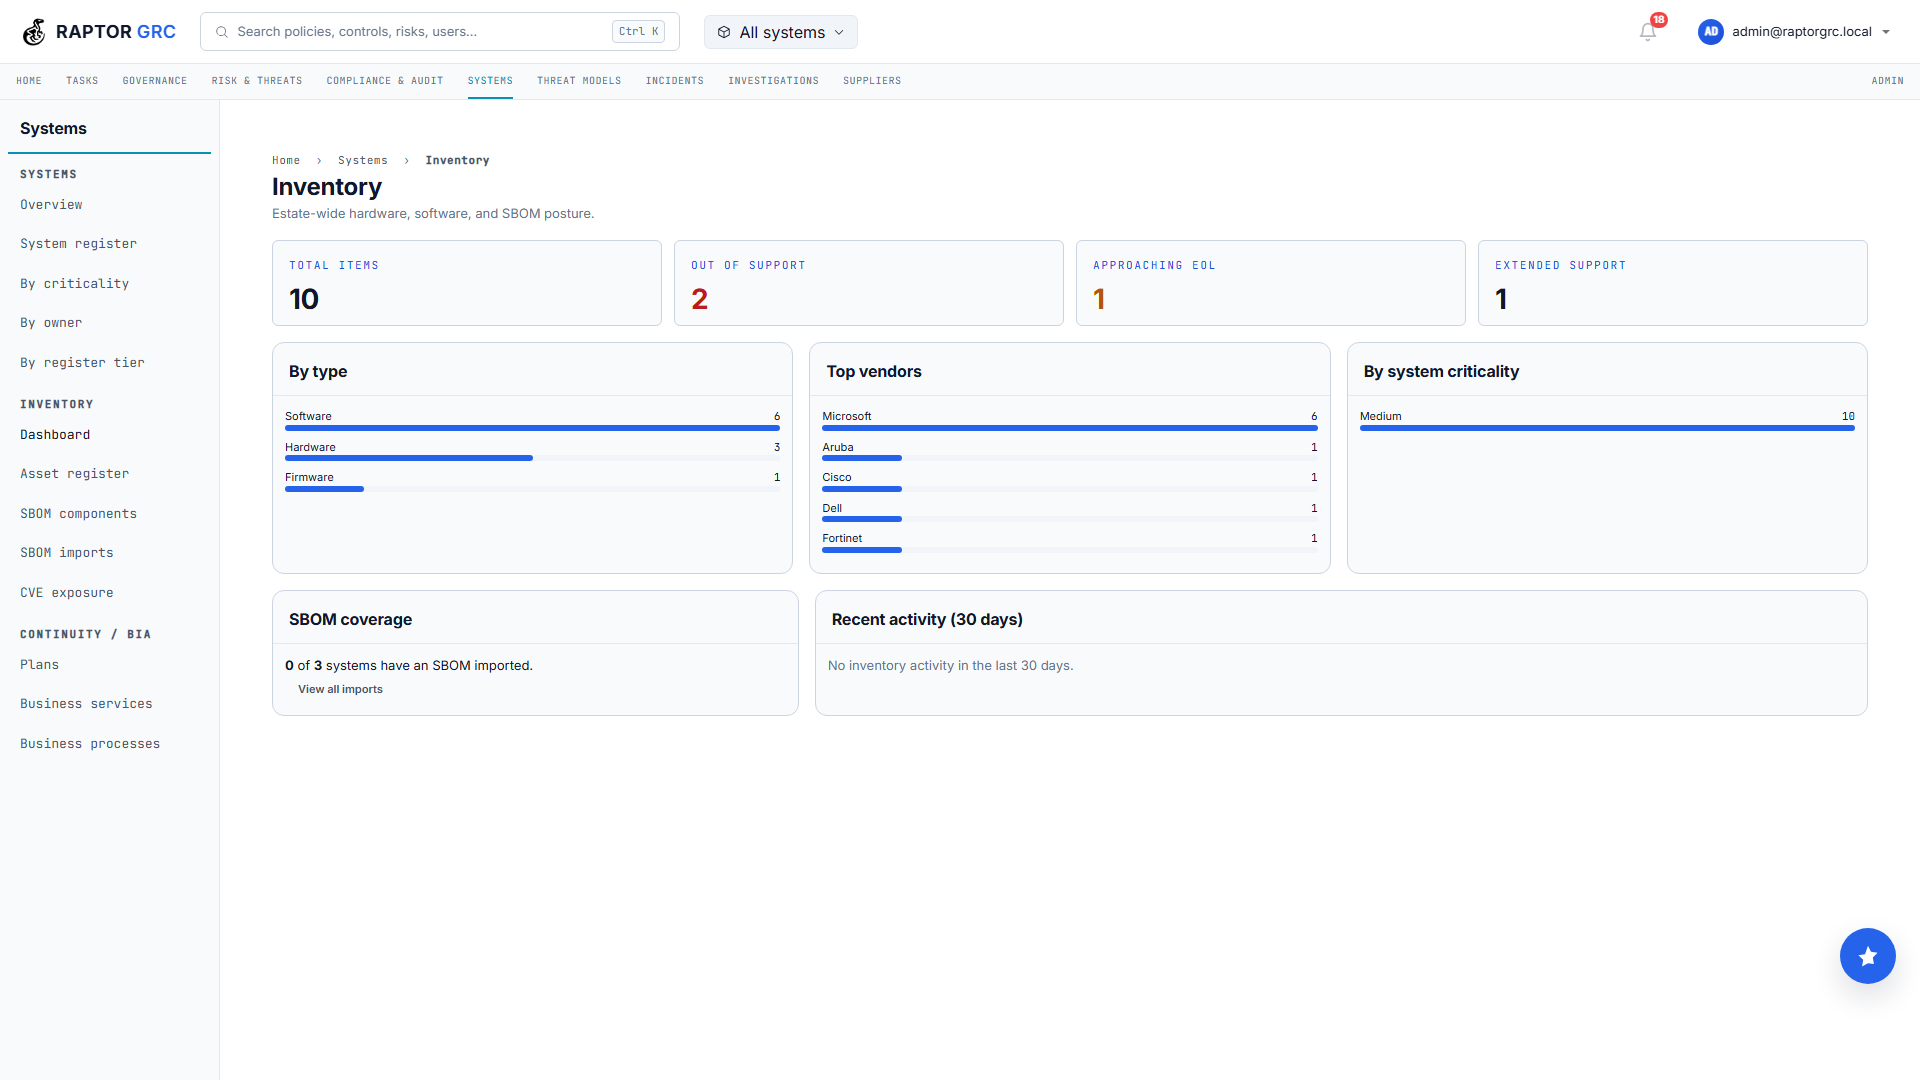Screen dimensions: 1920x1080
Task: Open the admin@raptorgrc.local account menu
Action: coord(1795,32)
